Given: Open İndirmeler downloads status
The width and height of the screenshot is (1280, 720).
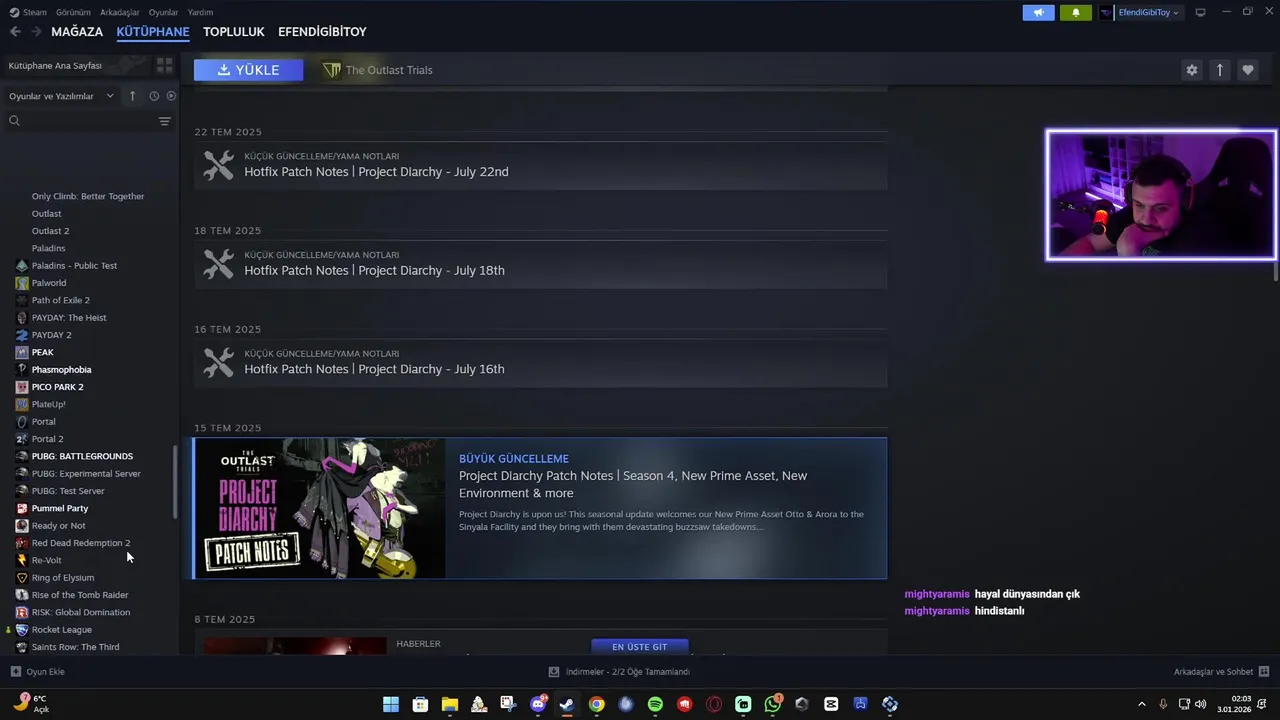Looking at the screenshot, I should pos(619,672).
